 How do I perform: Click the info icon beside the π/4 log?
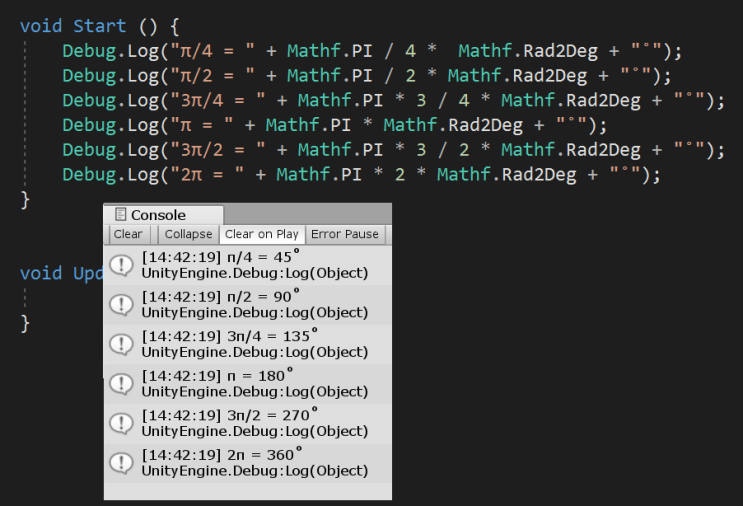121,265
